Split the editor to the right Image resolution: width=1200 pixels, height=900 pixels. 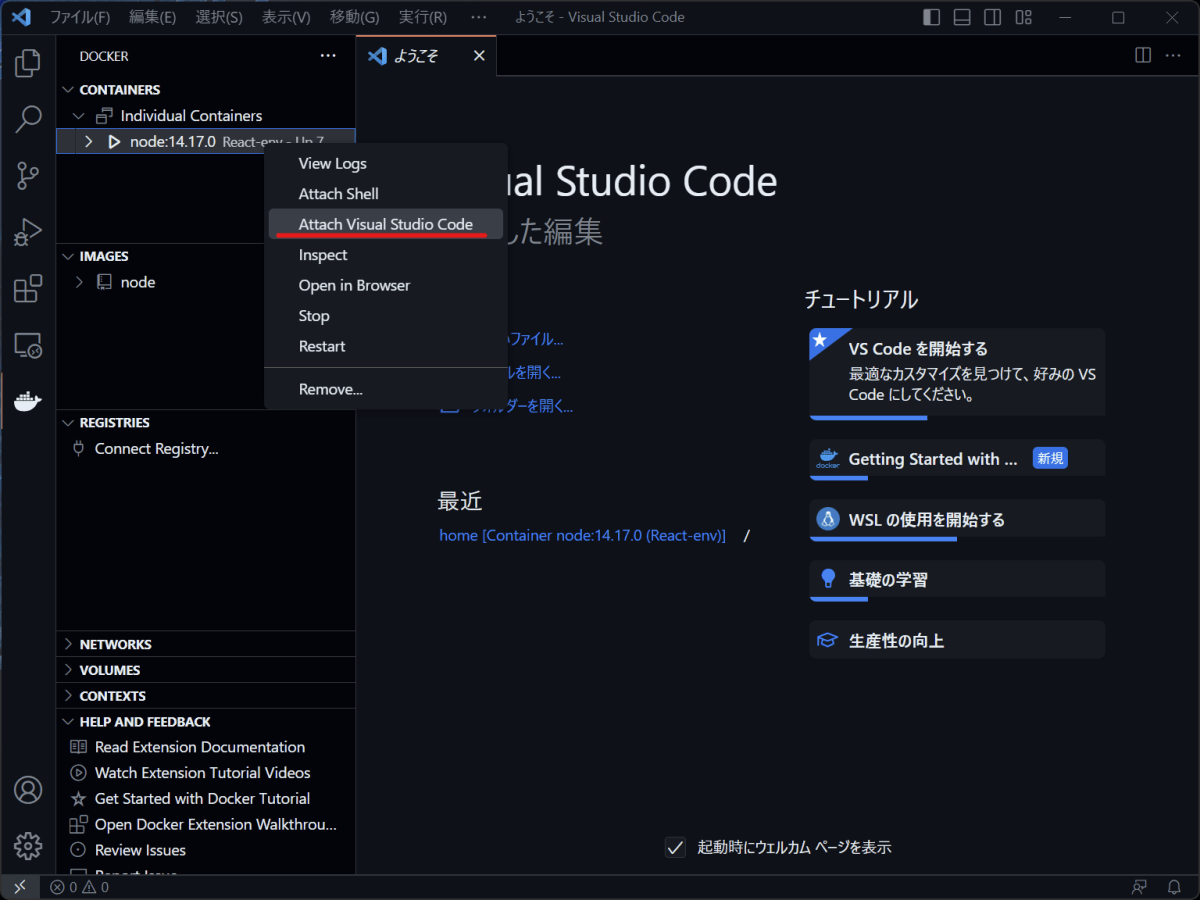1143,56
